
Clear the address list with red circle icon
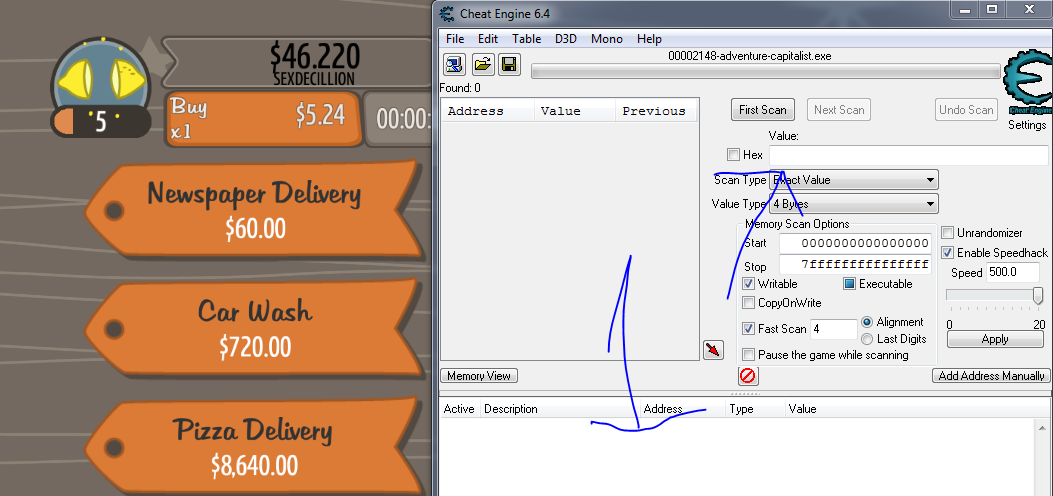click(x=748, y=376)
